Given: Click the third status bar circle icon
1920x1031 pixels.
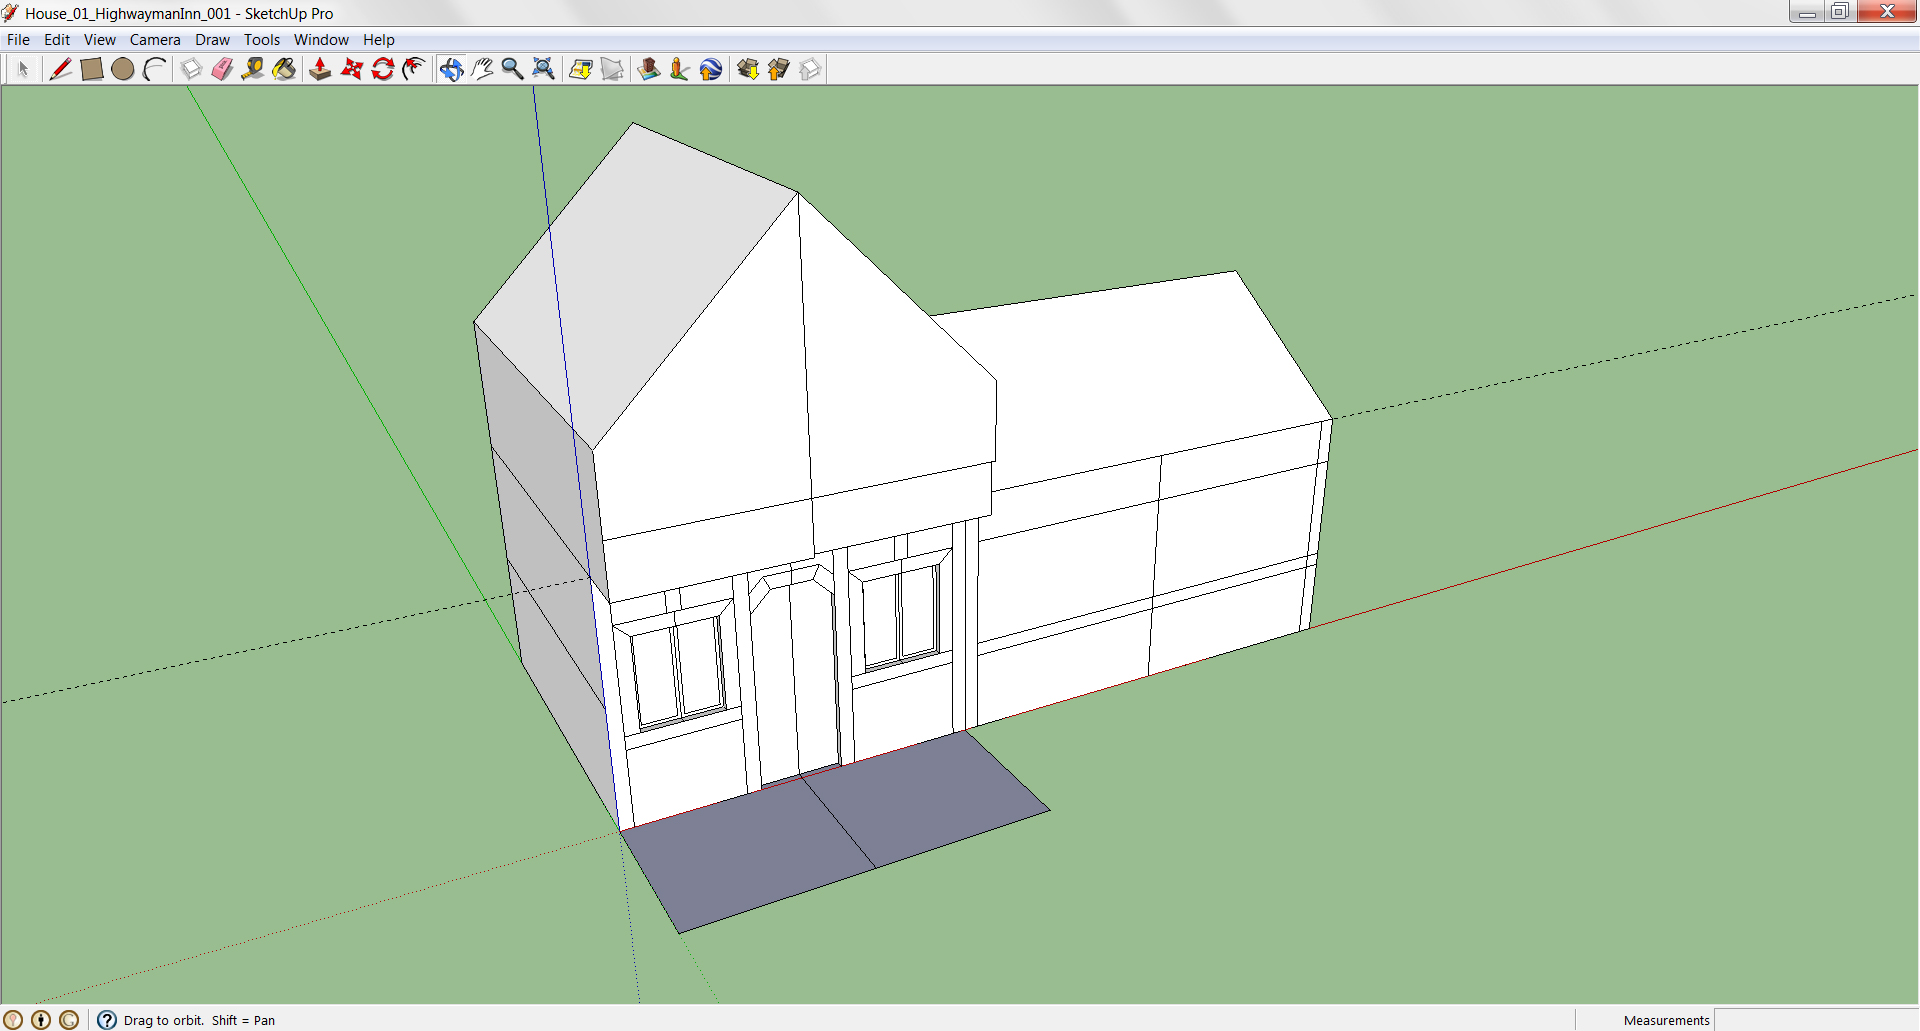Looking at the screenshot, I should tap(69, 1020).
